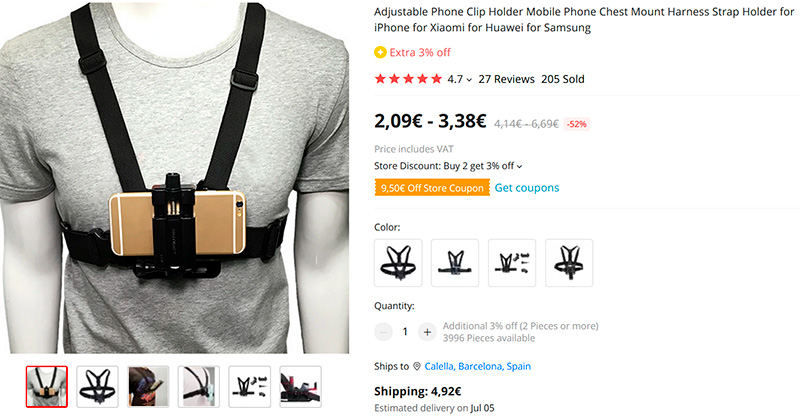The image size is (800, 416).
Task: Open the 27 Reviews link
Action: pyautogui.click(x=507, y=79)
